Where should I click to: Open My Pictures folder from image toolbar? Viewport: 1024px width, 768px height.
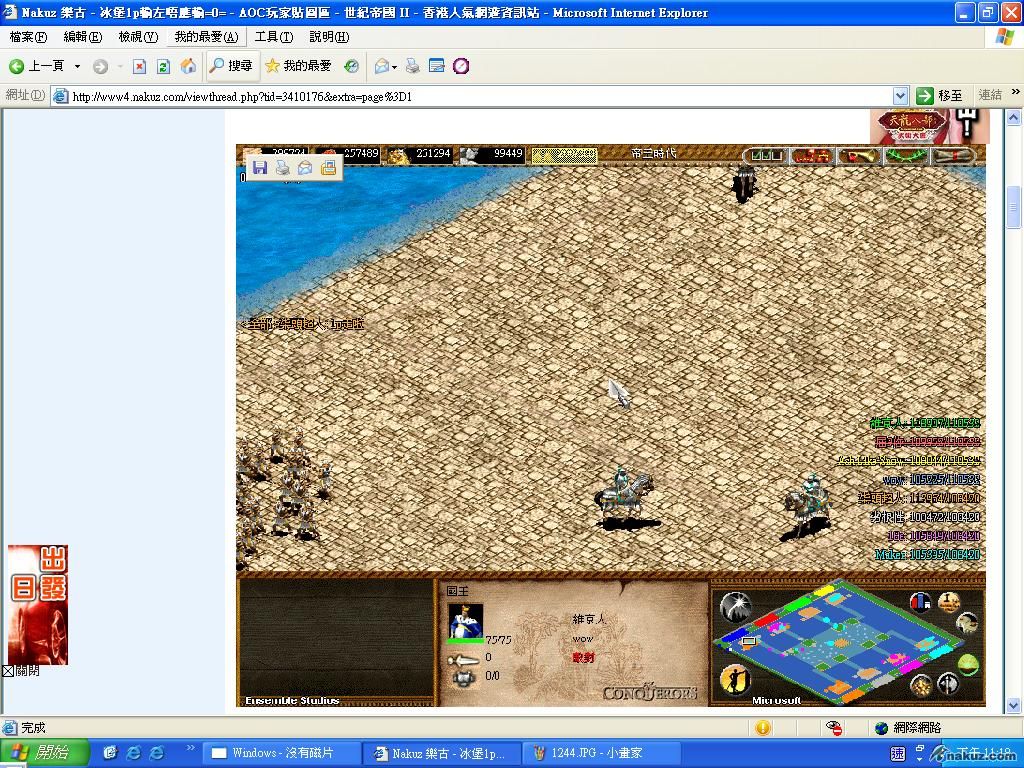coord(328,168)
